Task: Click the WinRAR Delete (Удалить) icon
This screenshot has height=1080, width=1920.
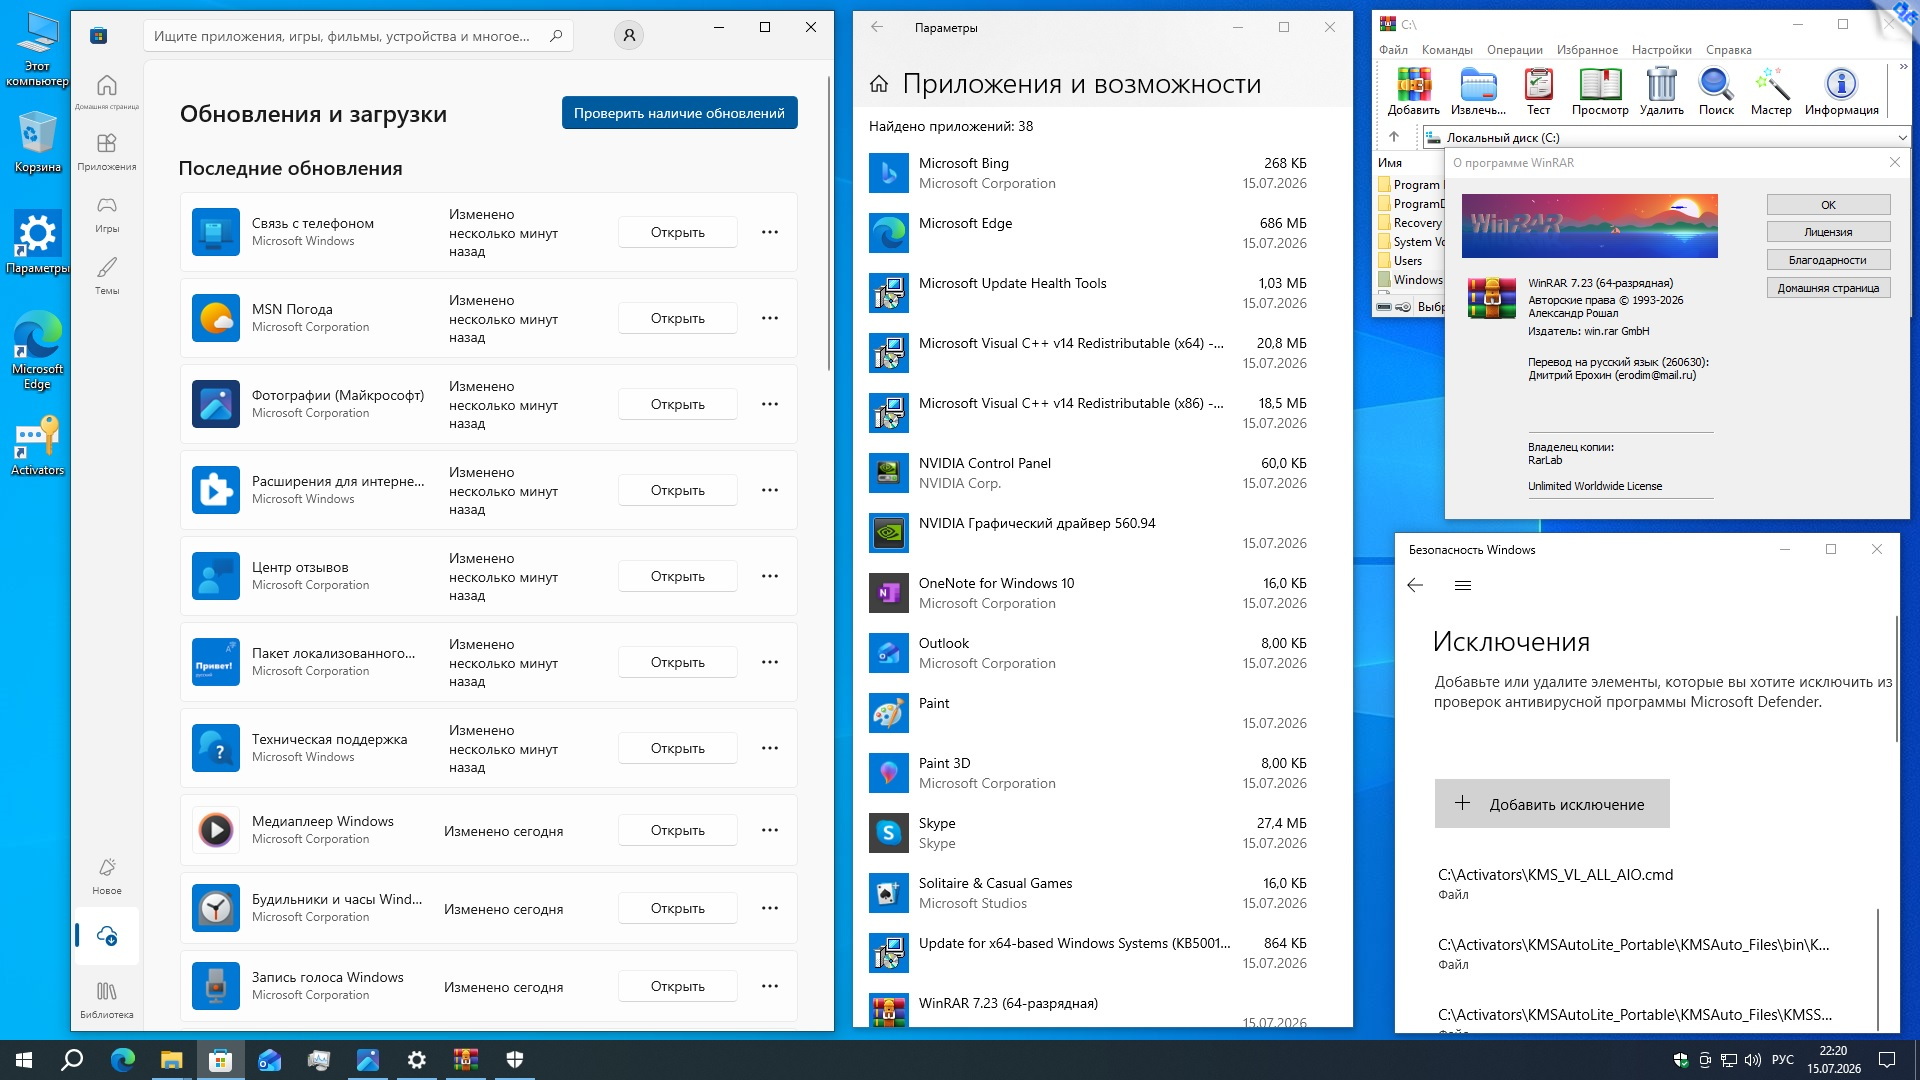Action: pos(1661,91)
